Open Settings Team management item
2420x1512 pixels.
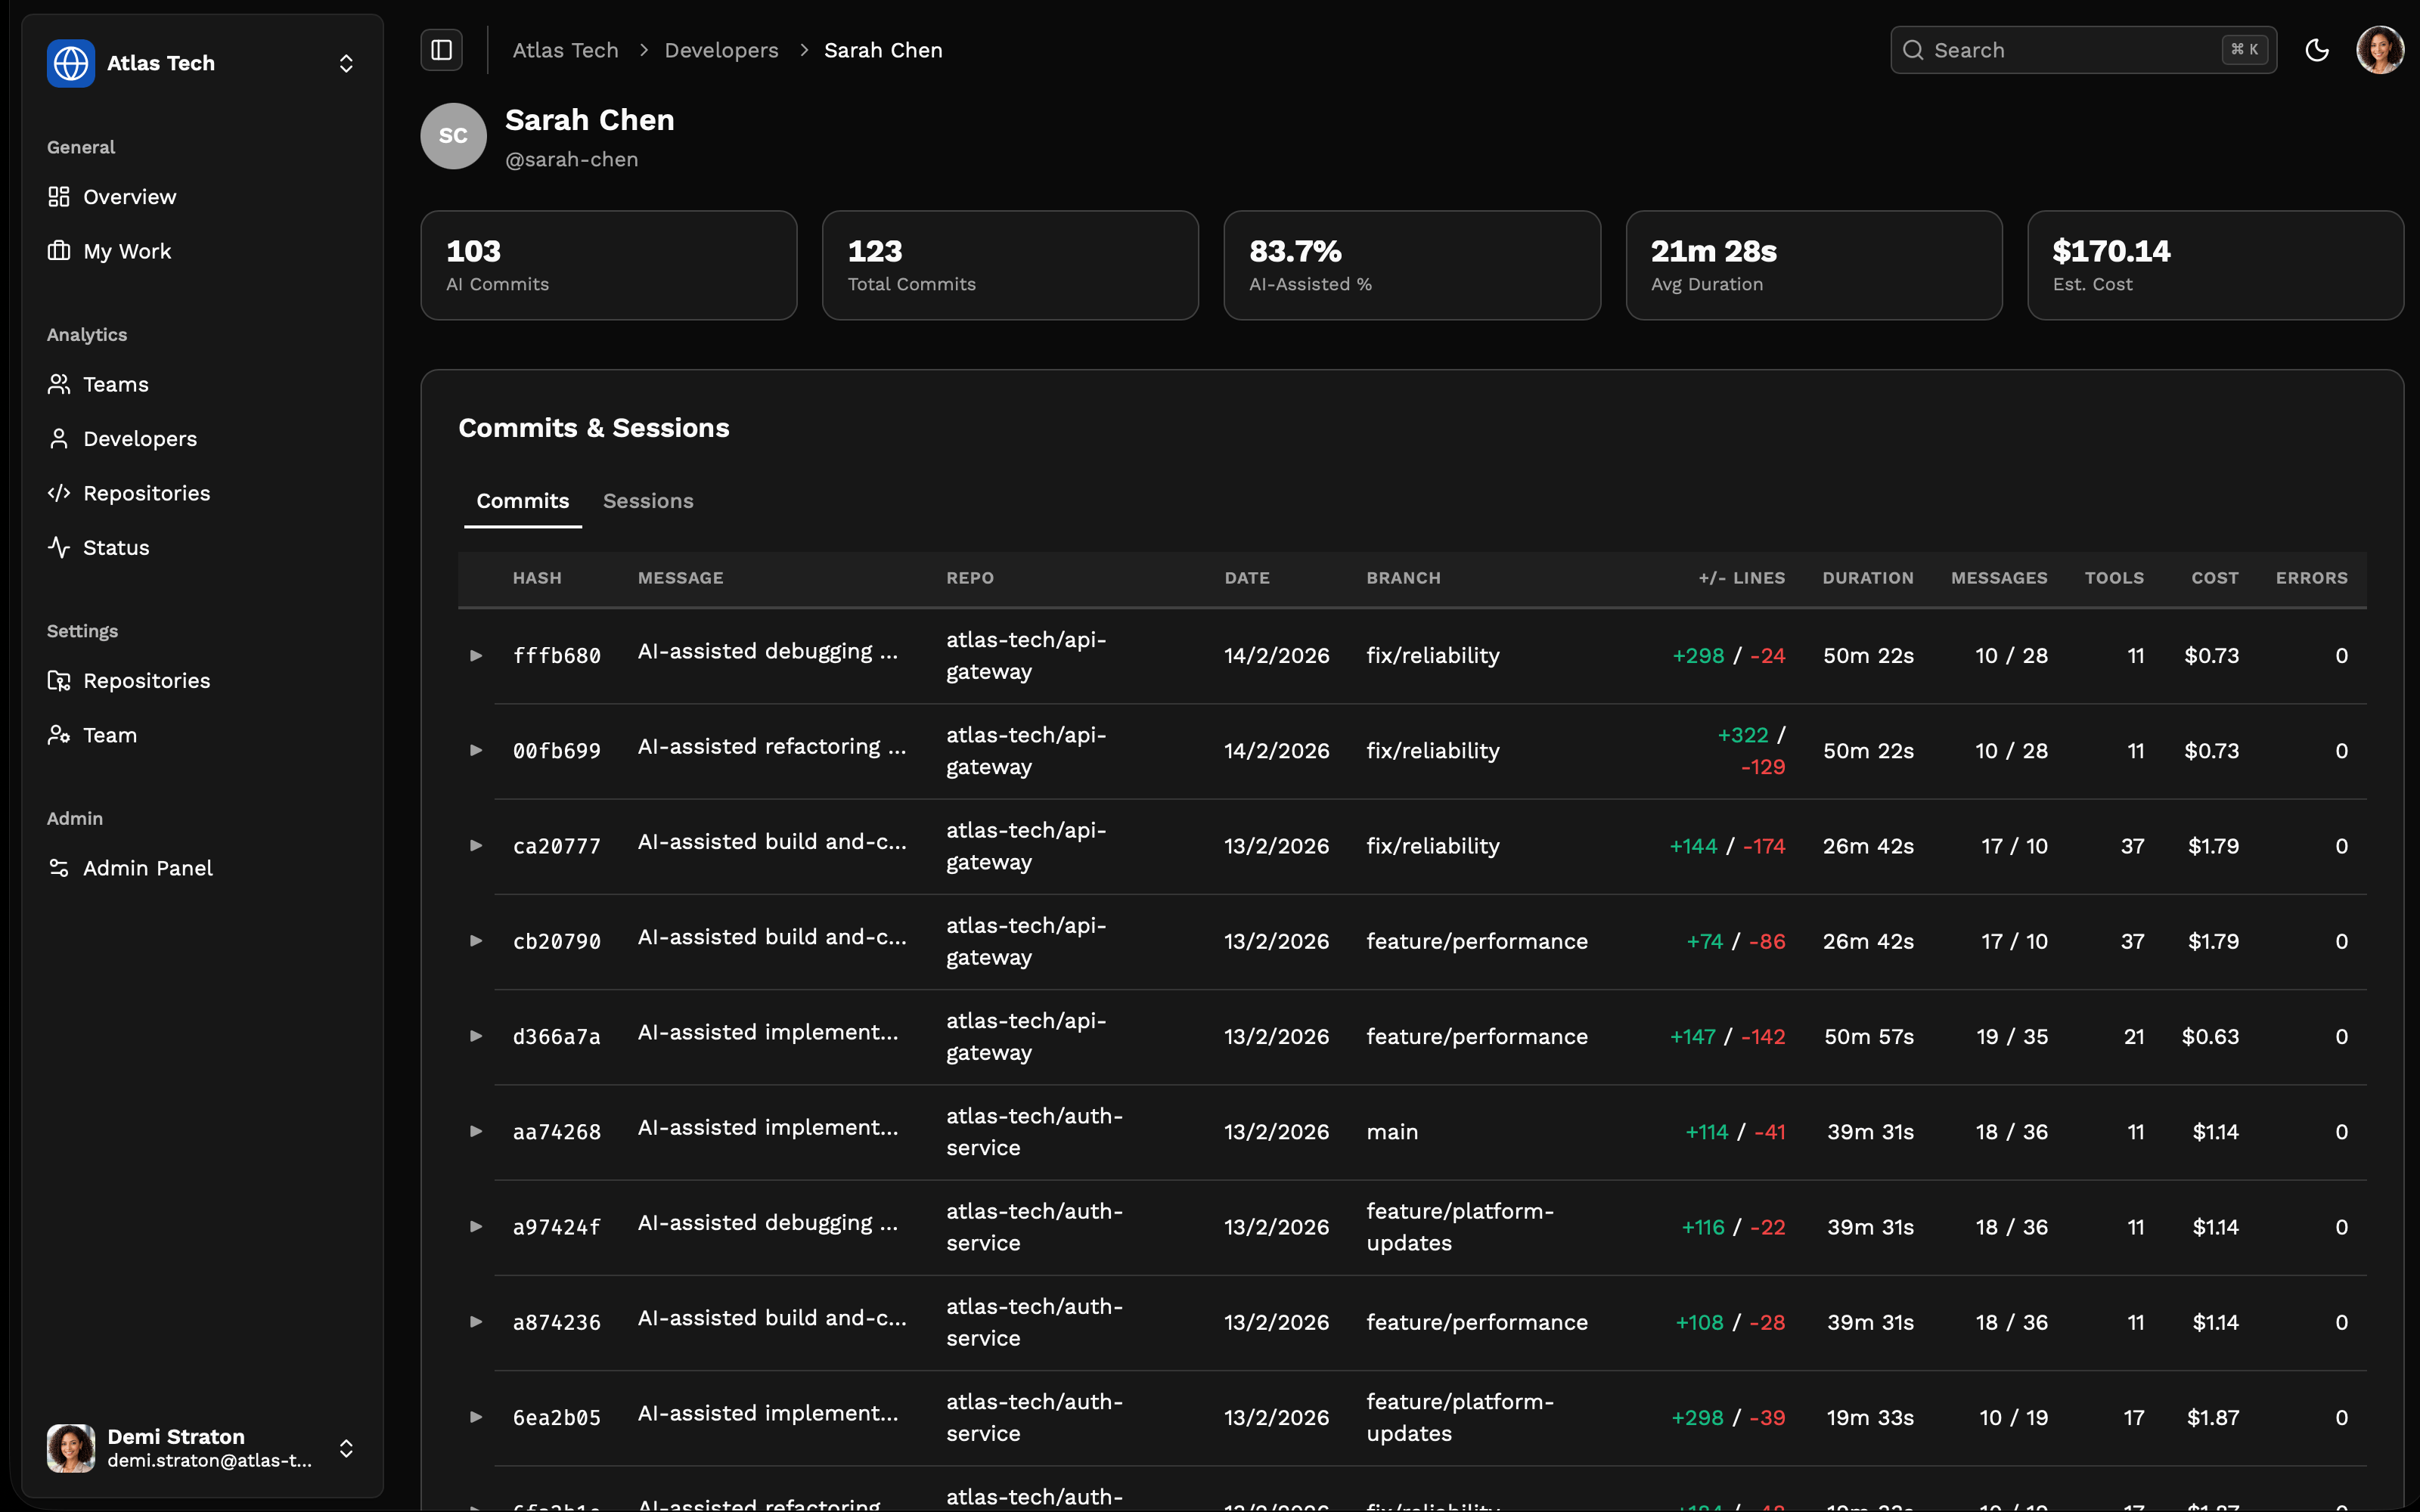(109, 735)
